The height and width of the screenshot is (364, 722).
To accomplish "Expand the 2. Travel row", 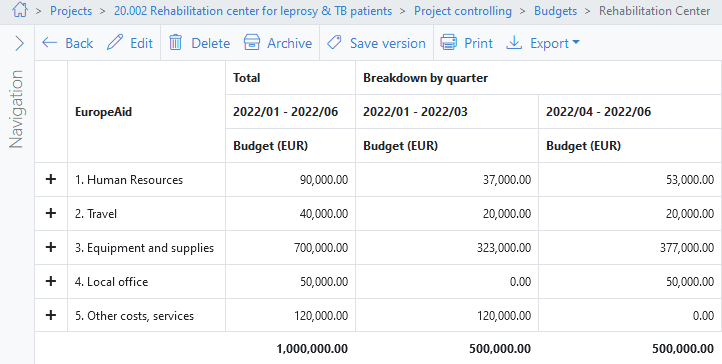I will click(51, 214).
